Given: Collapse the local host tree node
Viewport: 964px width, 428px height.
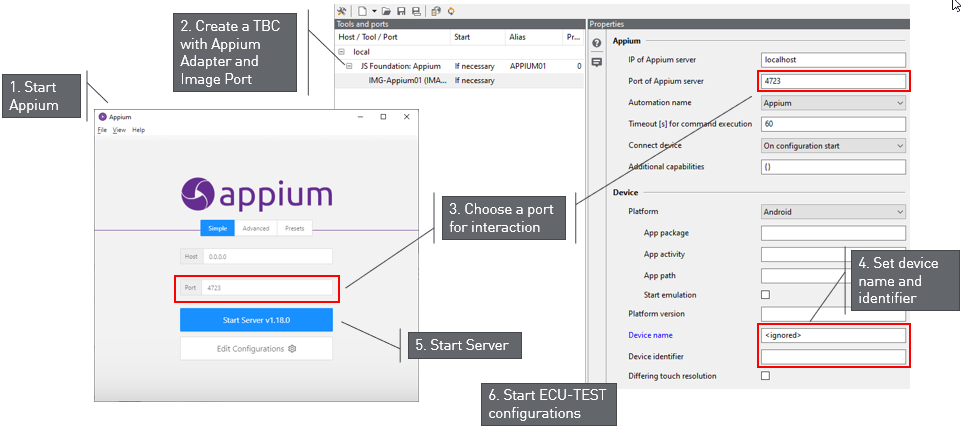Looking at the screenshot, I should (x=342, y=52).
